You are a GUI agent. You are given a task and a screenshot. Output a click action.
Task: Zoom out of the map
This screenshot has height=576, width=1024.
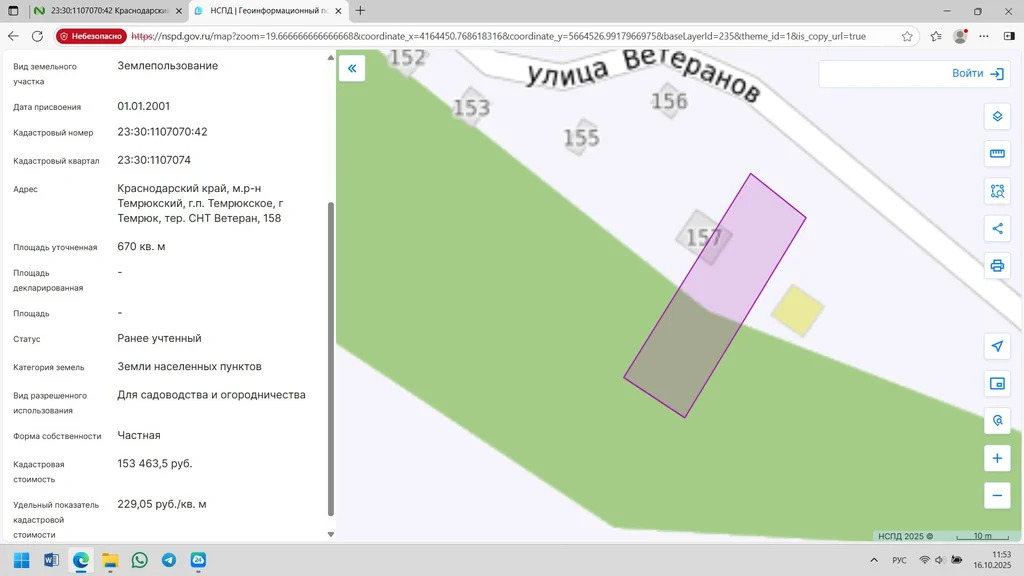click(x=996, y=495)
